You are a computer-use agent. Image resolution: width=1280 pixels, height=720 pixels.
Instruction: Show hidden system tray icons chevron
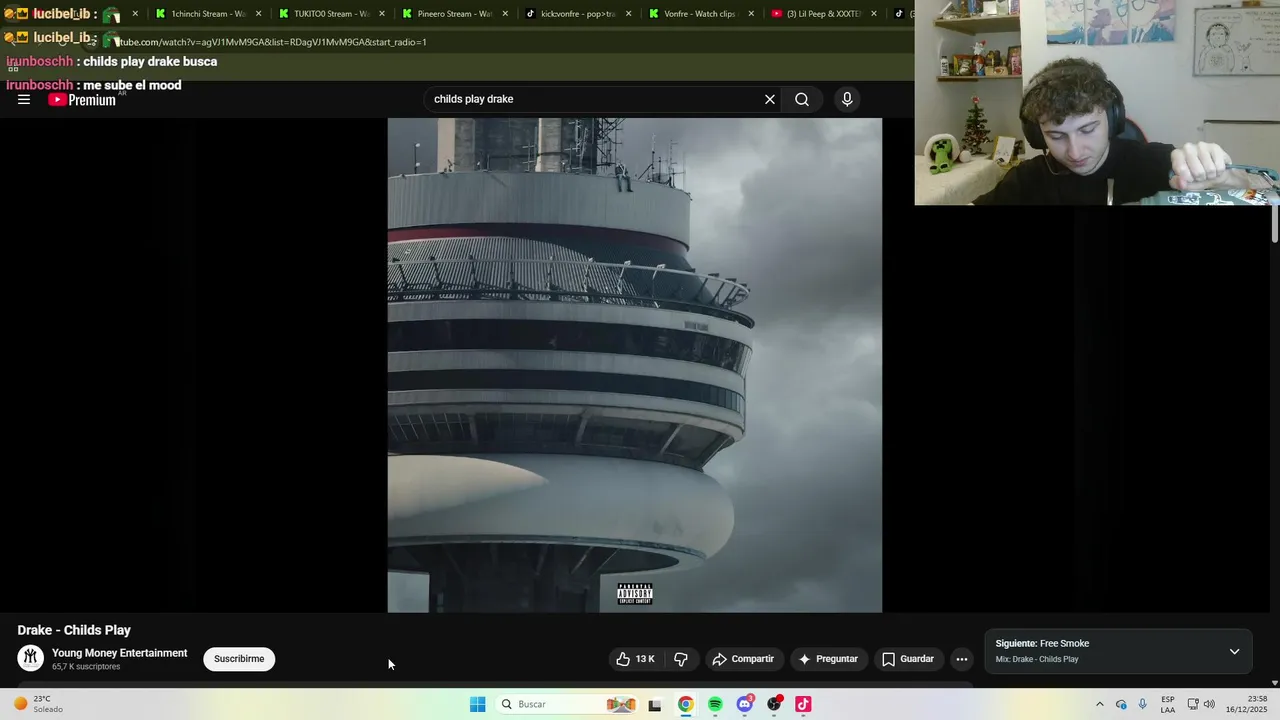click(x=1100, y=704)
